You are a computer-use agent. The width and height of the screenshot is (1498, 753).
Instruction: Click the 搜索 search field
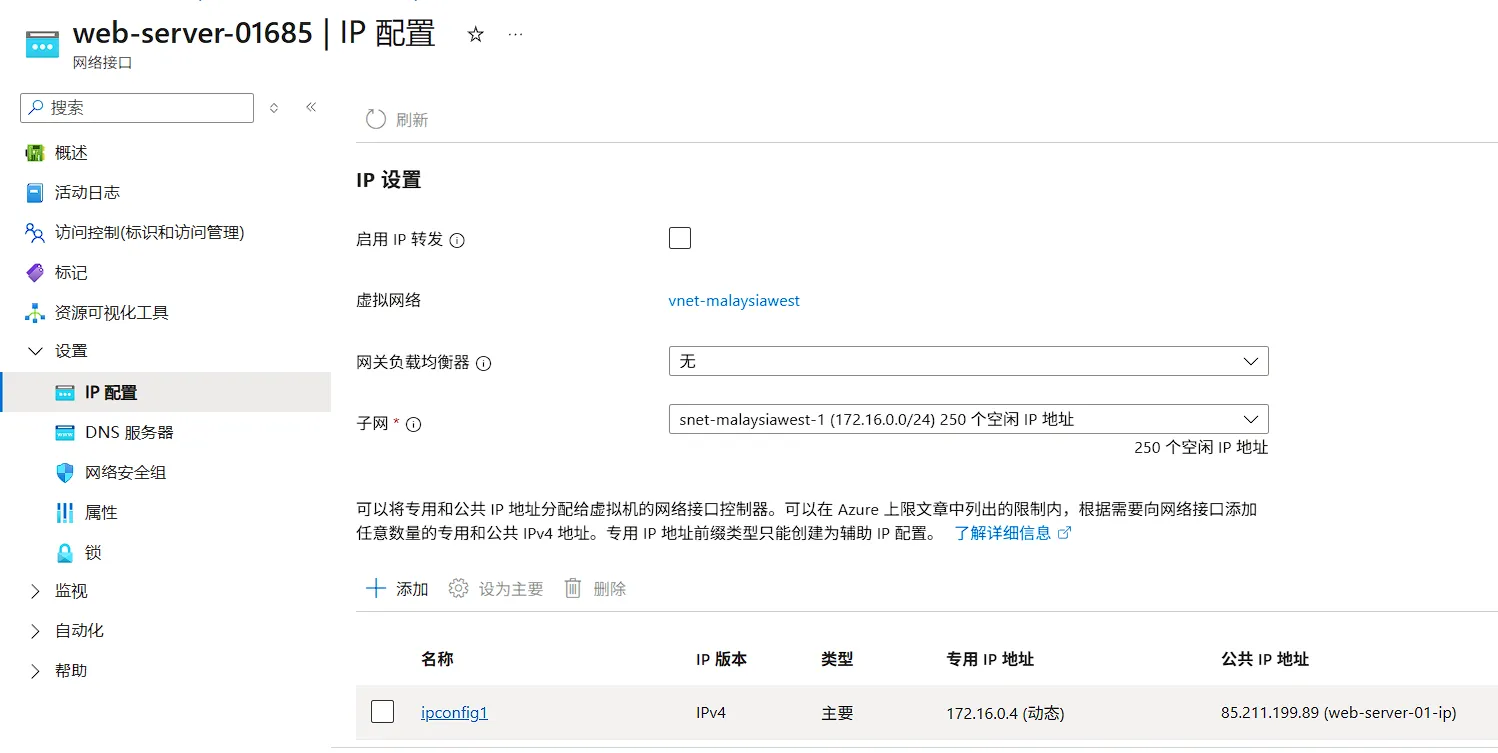(x=135, y=107)
